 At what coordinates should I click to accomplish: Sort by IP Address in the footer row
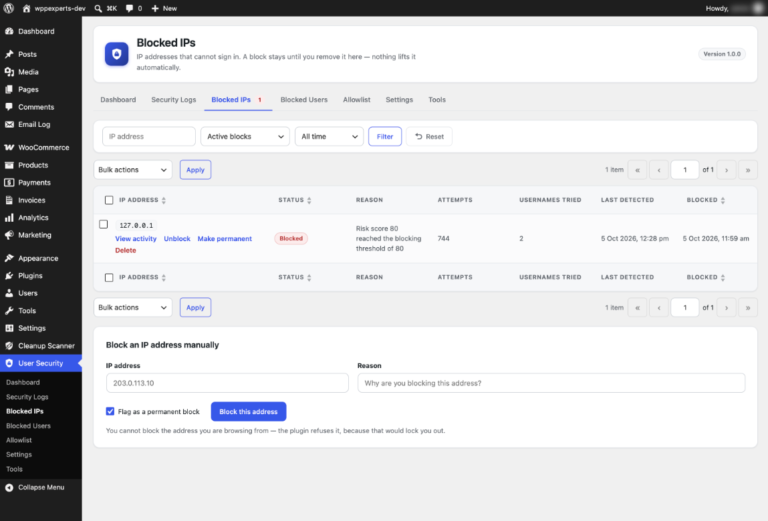[143, 277]
